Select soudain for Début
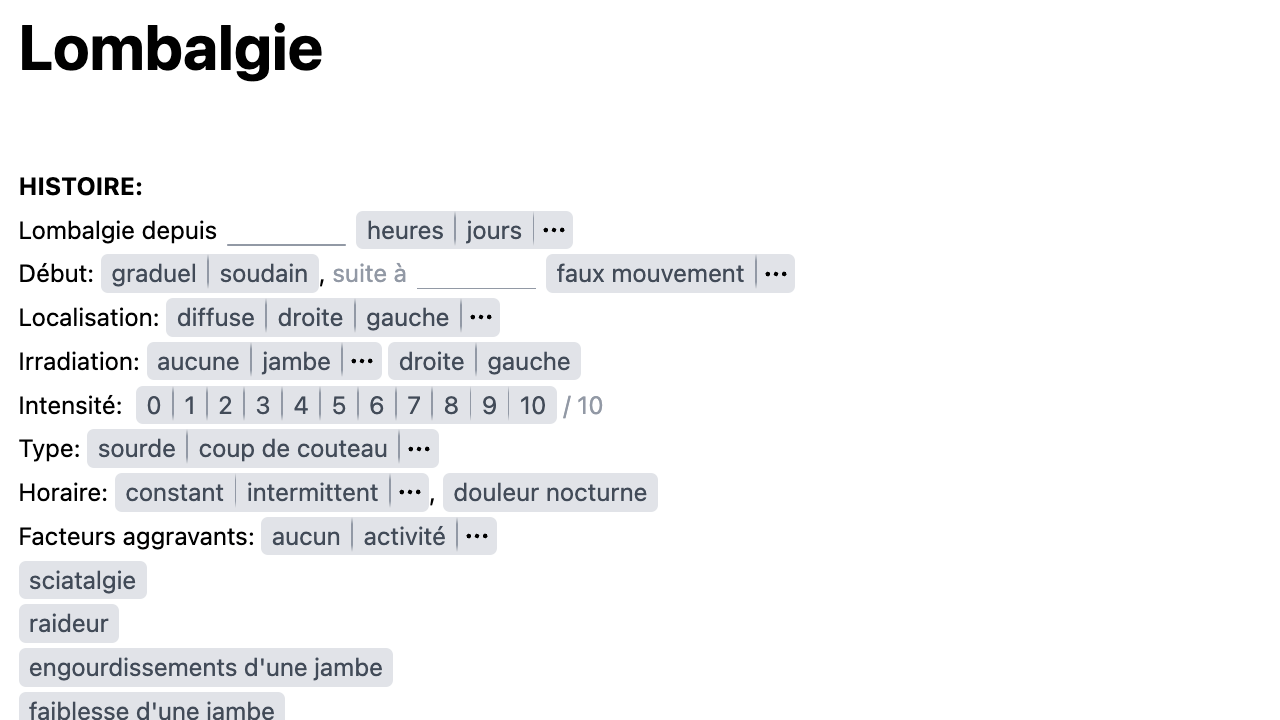Screen dimensions: 1280x720 [x=263, y=273]
